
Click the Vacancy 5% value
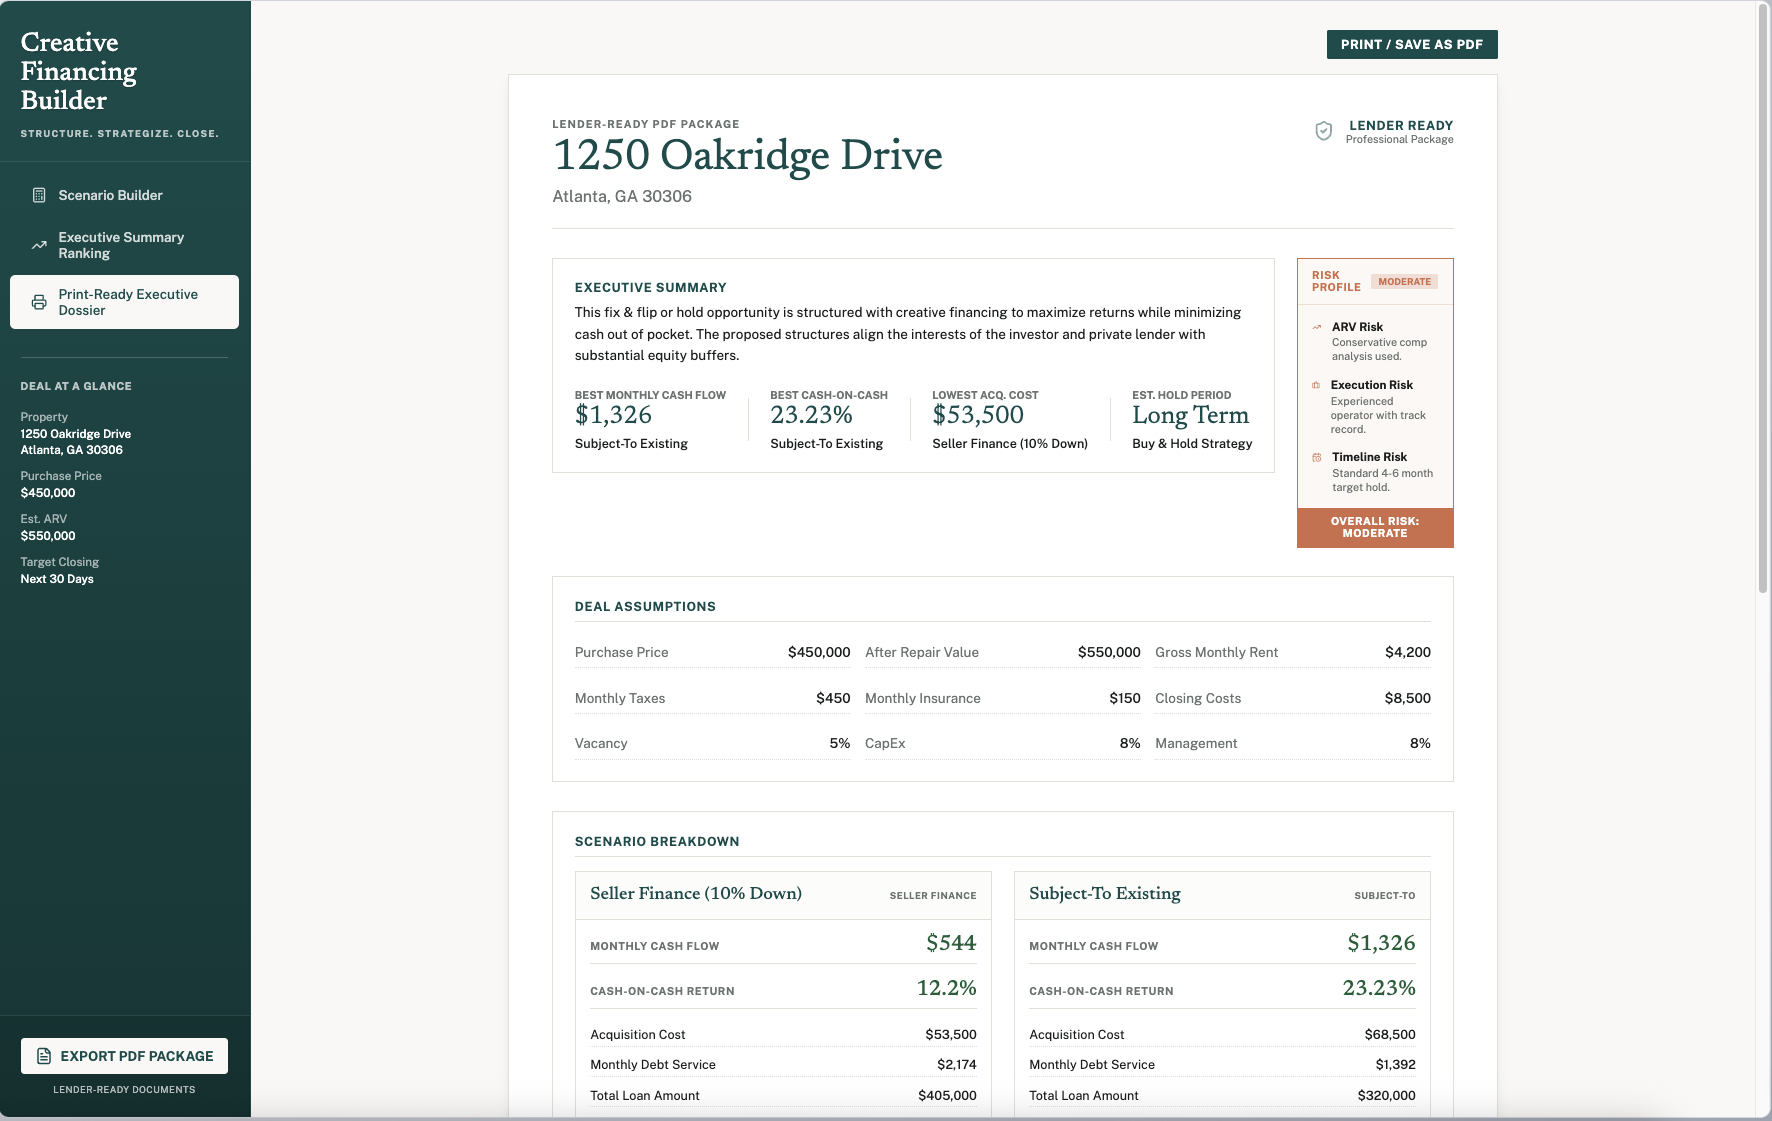[840, 743]
